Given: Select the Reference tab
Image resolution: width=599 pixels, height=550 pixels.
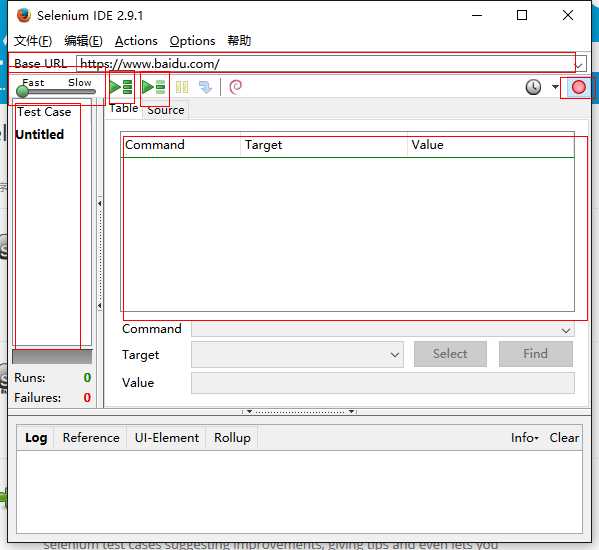Looking at the screenshot, I should click(91, 438).
